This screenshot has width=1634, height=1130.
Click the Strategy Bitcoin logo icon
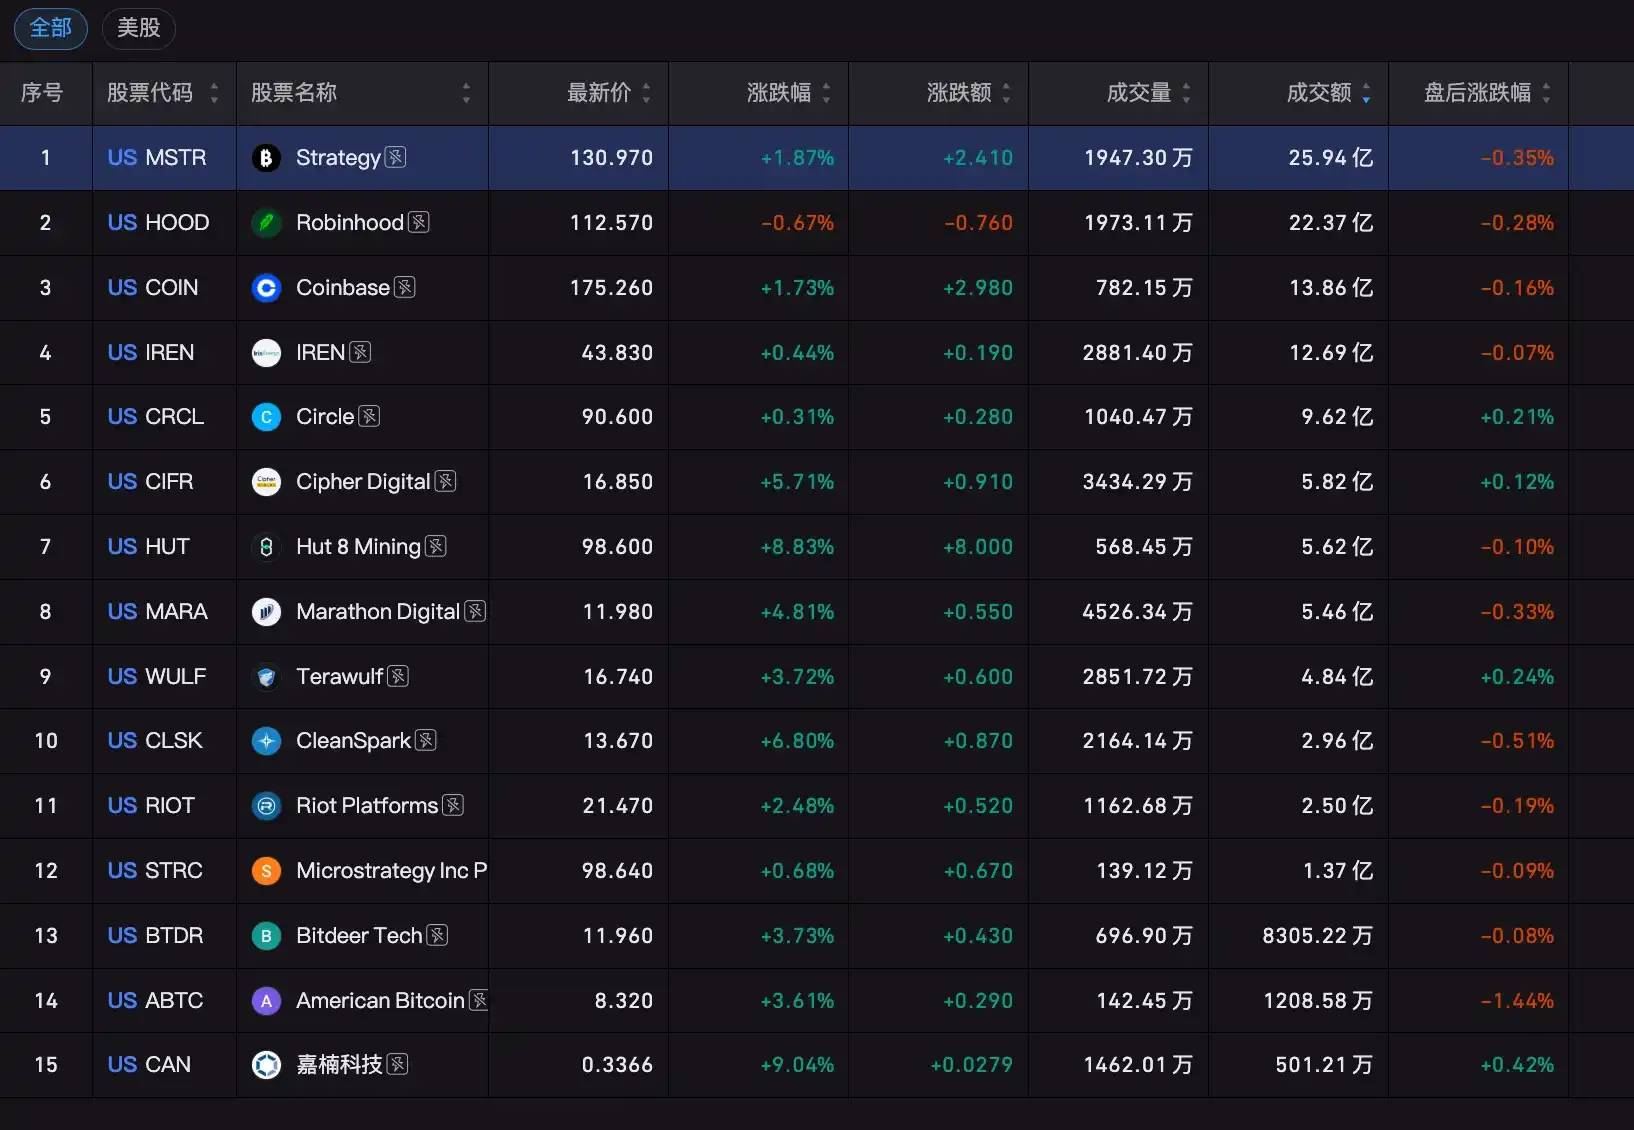click(x=266, y=158)
